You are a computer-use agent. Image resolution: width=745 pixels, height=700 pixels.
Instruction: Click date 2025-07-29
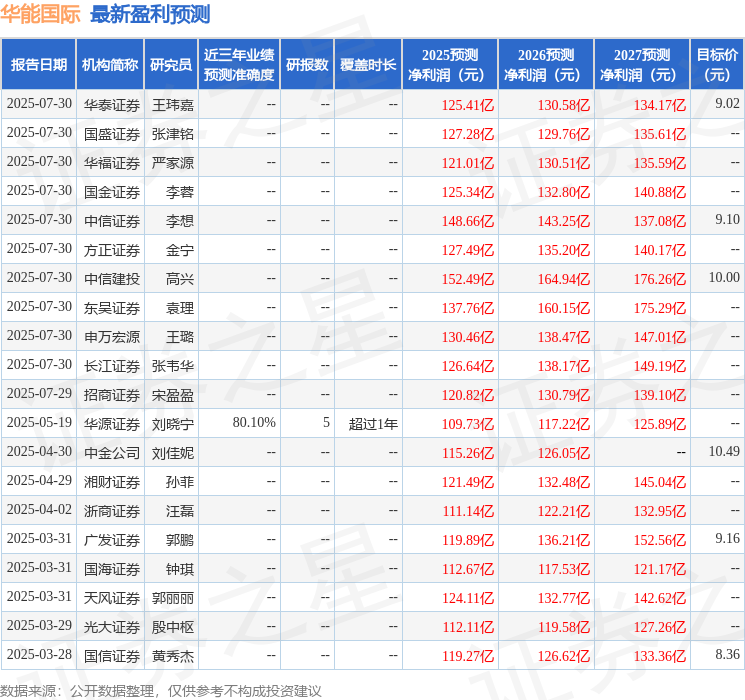39,393
